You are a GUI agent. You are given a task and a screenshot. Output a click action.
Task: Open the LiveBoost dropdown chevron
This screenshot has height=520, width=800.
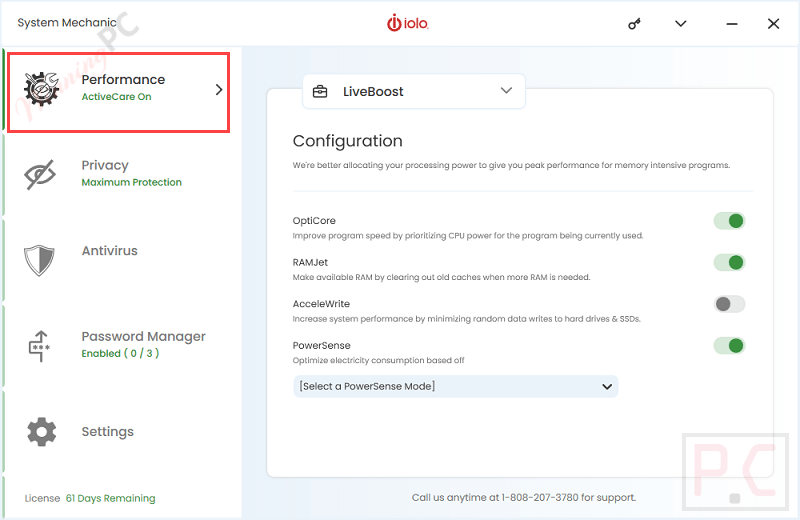pos(506,91)
